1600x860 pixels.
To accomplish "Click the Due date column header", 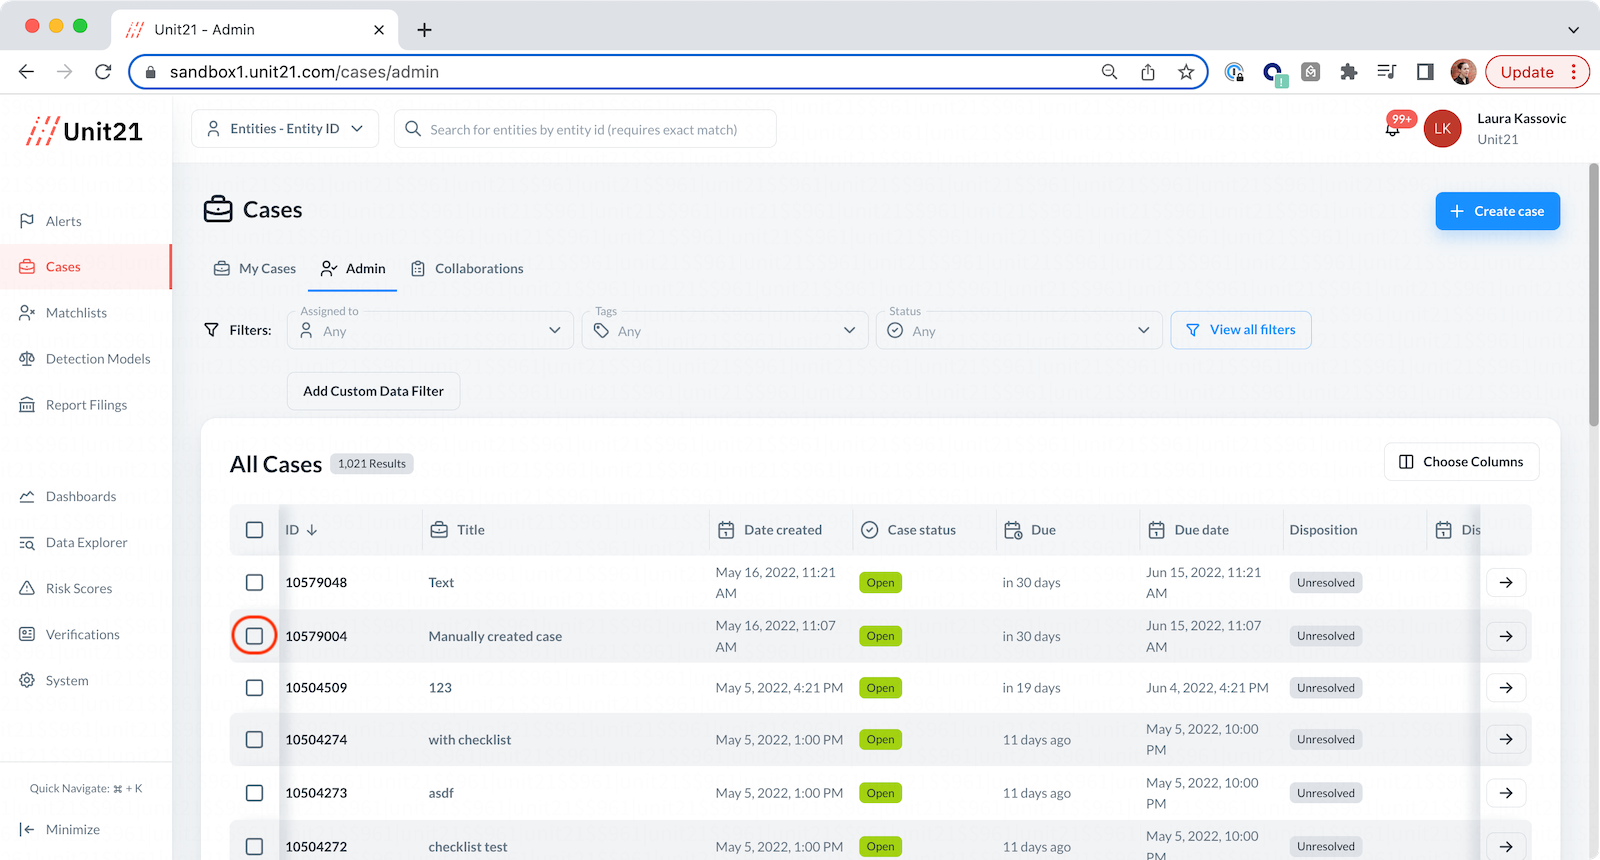I will coord(1189,530).
